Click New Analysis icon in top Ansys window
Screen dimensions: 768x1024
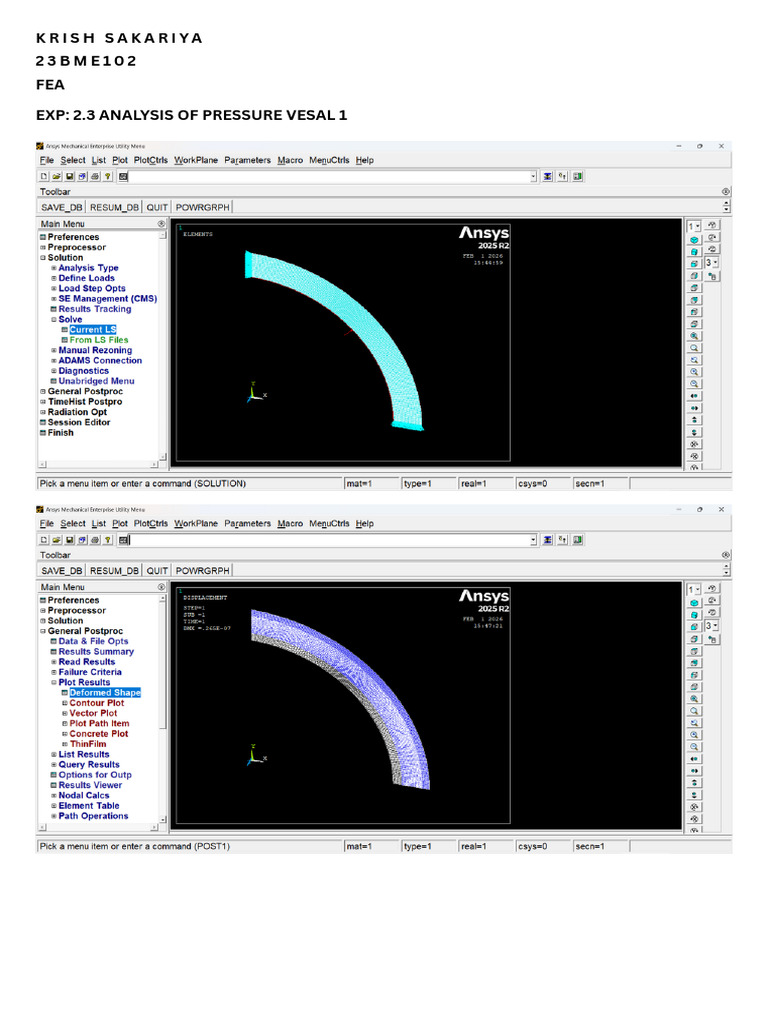tap(44, 176)
